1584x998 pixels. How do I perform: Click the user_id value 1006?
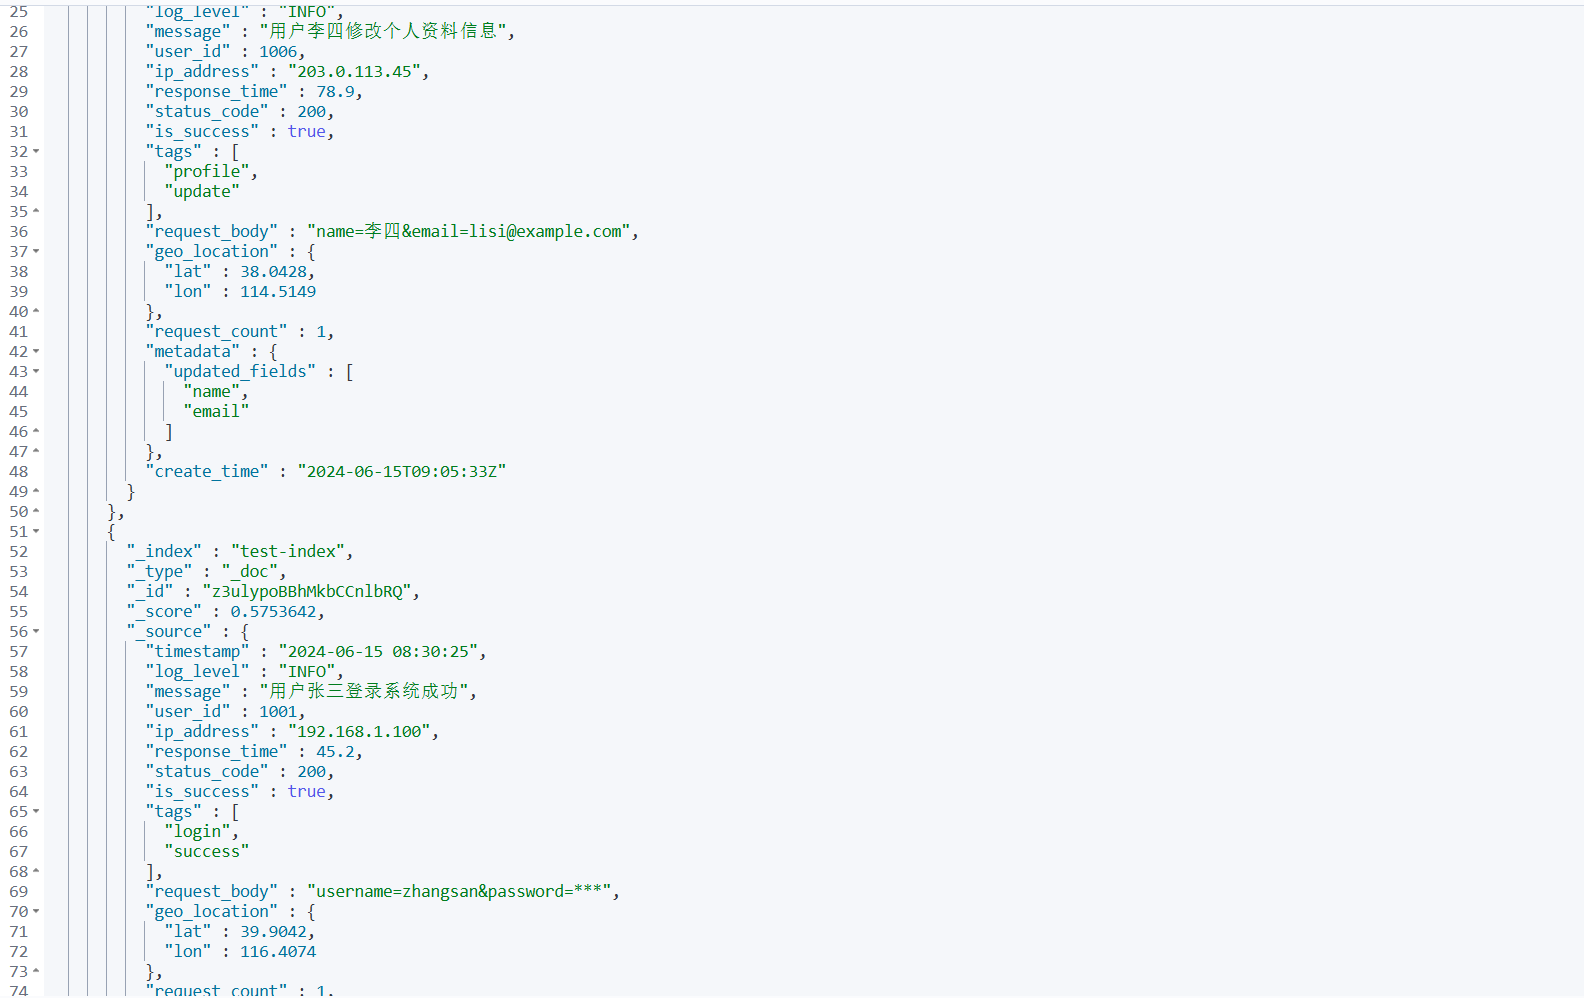point(278,51)
